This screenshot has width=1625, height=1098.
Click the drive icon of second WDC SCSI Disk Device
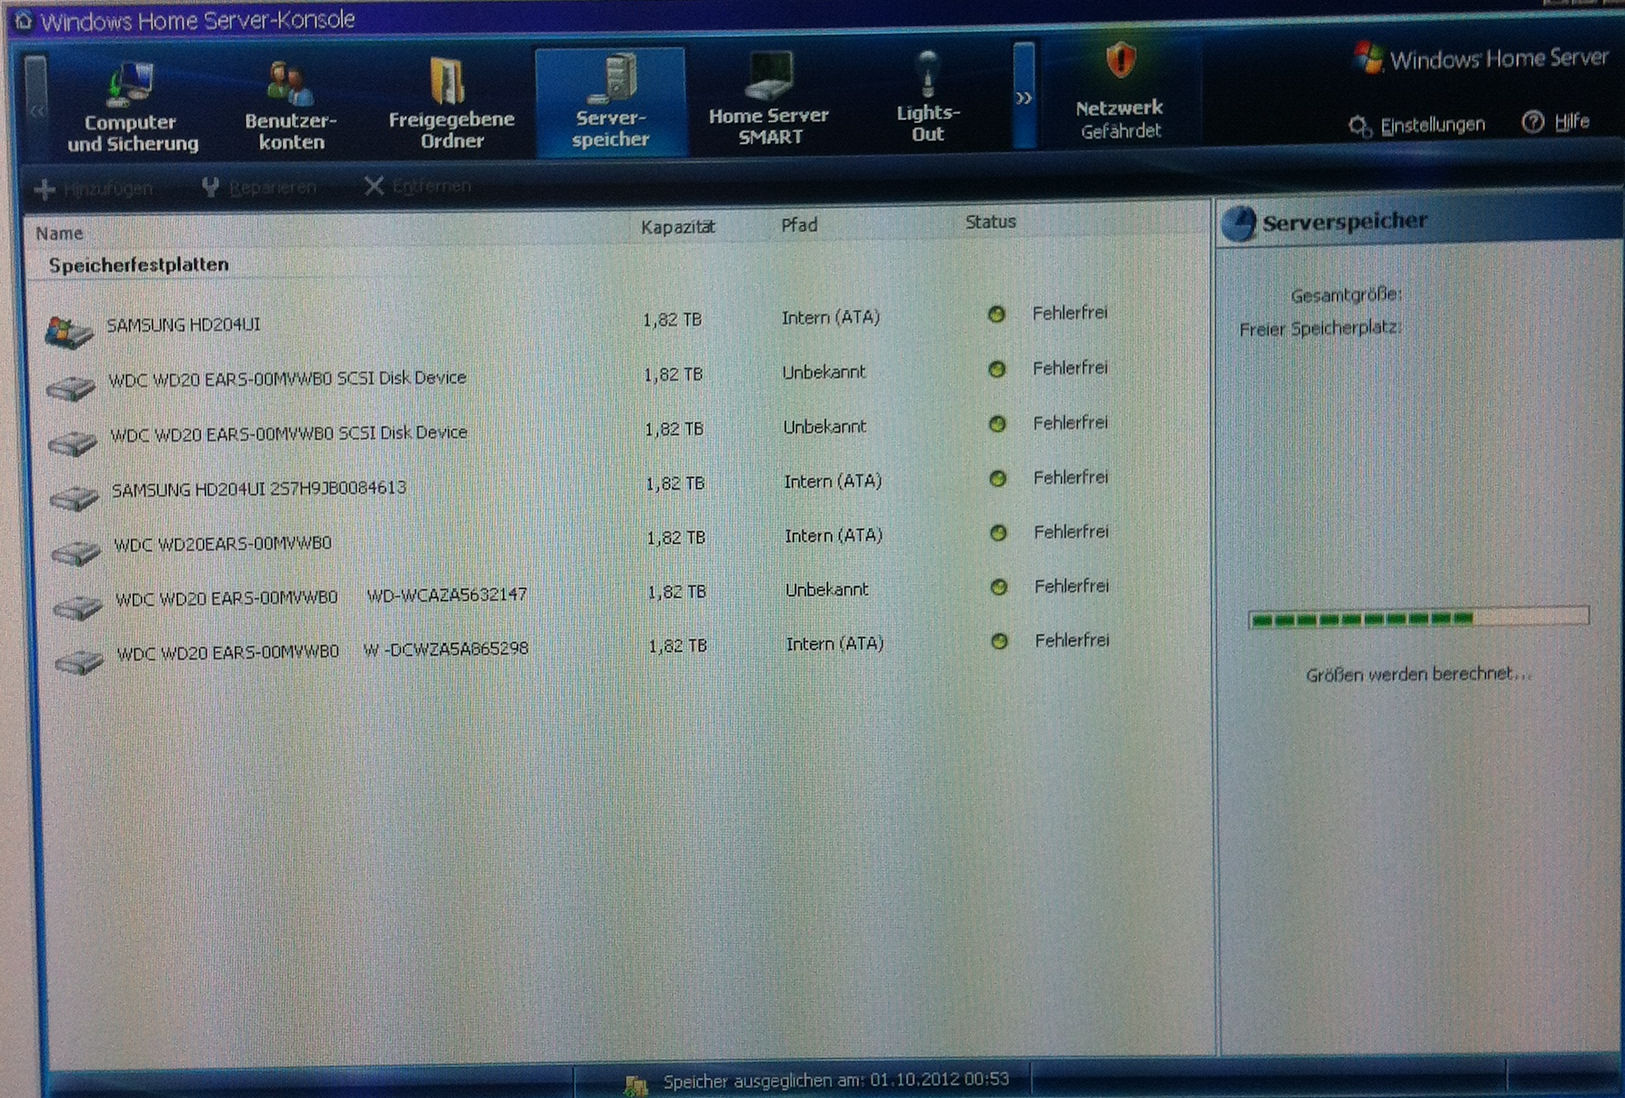[72, 442]
